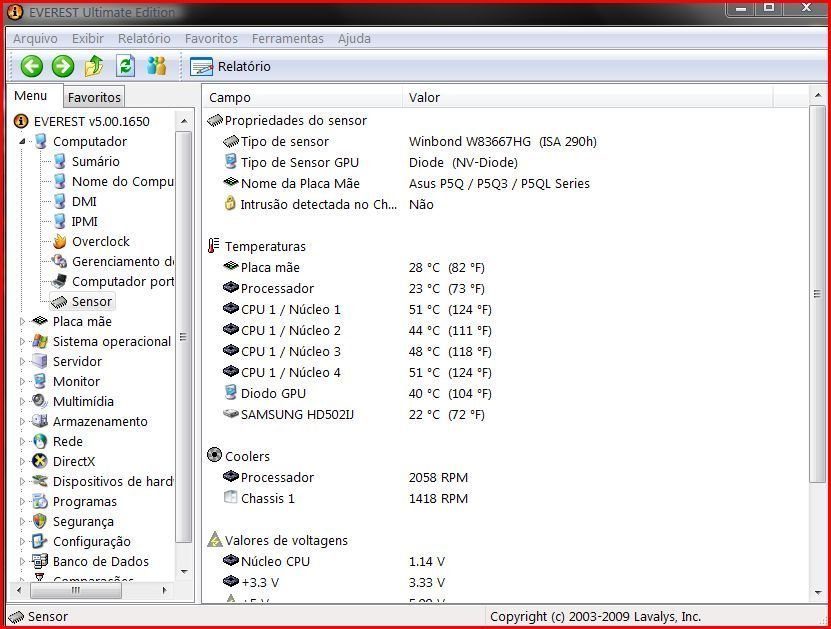The image size is (831, 629).
Task: Click the tree pane horizontal scrollbar thumb
Action: [76, 590]
